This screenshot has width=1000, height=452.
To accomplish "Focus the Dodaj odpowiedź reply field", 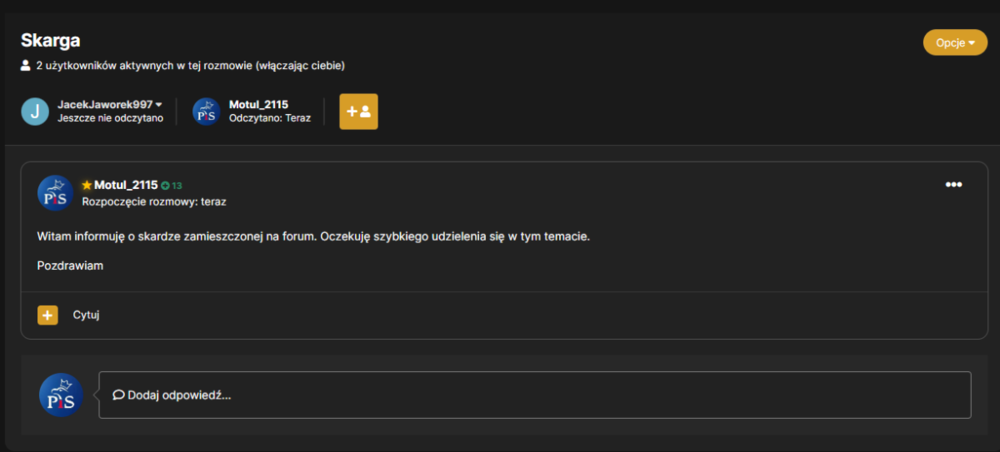I will (x=535, y=395).
